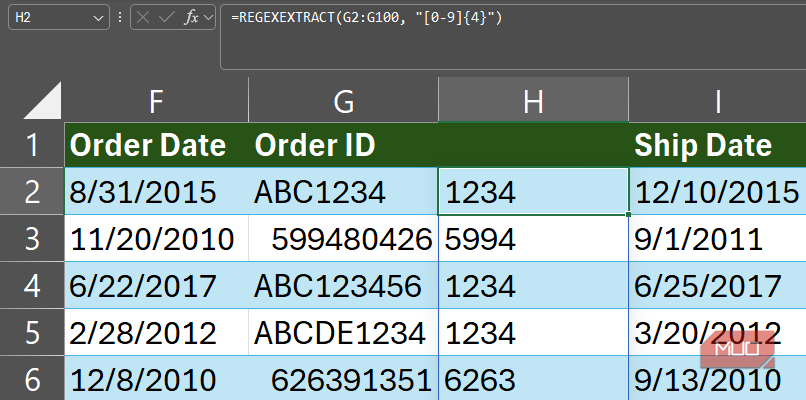
Task: Select column F header
Action: 156,101
